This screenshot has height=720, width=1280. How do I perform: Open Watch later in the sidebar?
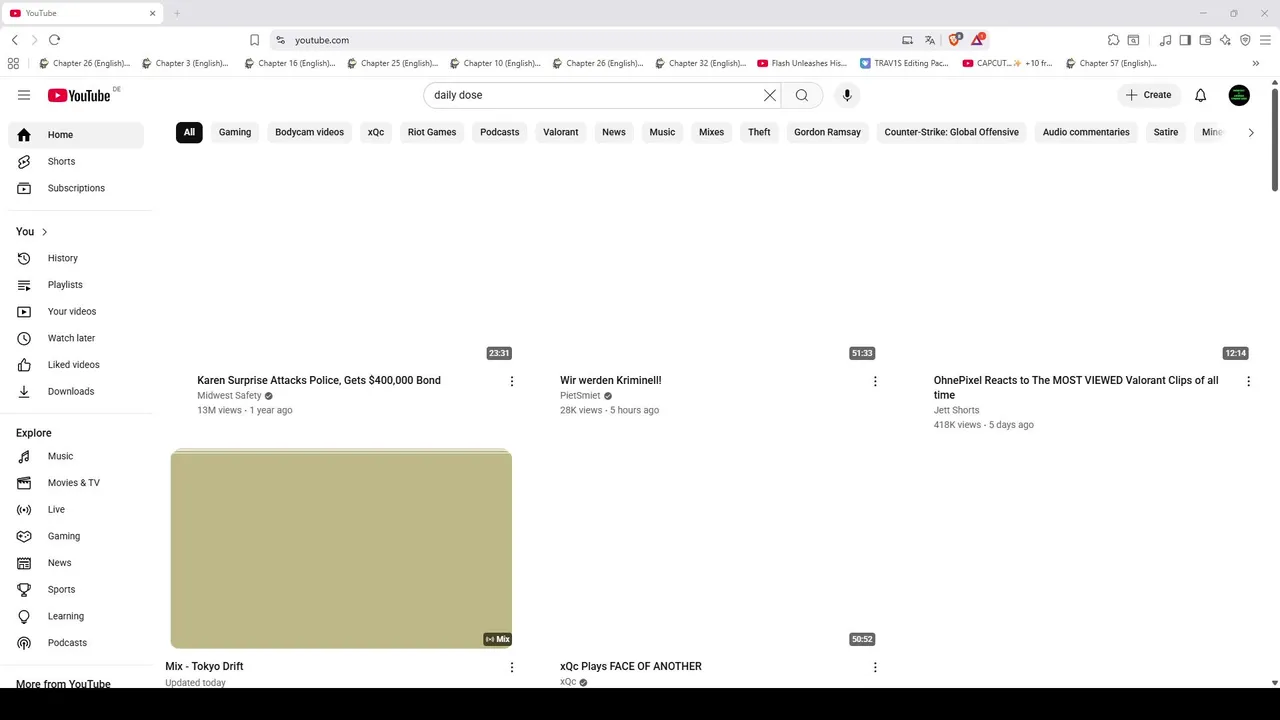pyautogui.click(x=76, y=338)
